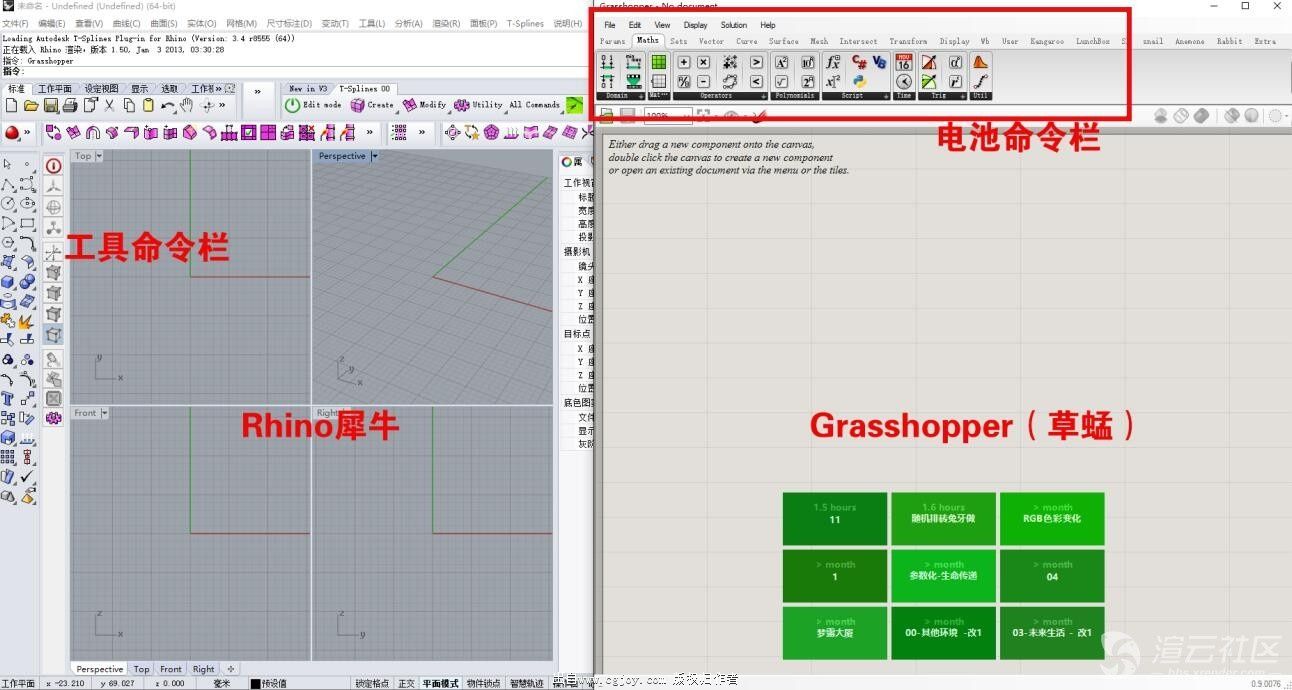Open the RGB色彩变化 recent file tile
Image resolution: width=1292 pixels, height=690 pixels.
point(1052,519)
